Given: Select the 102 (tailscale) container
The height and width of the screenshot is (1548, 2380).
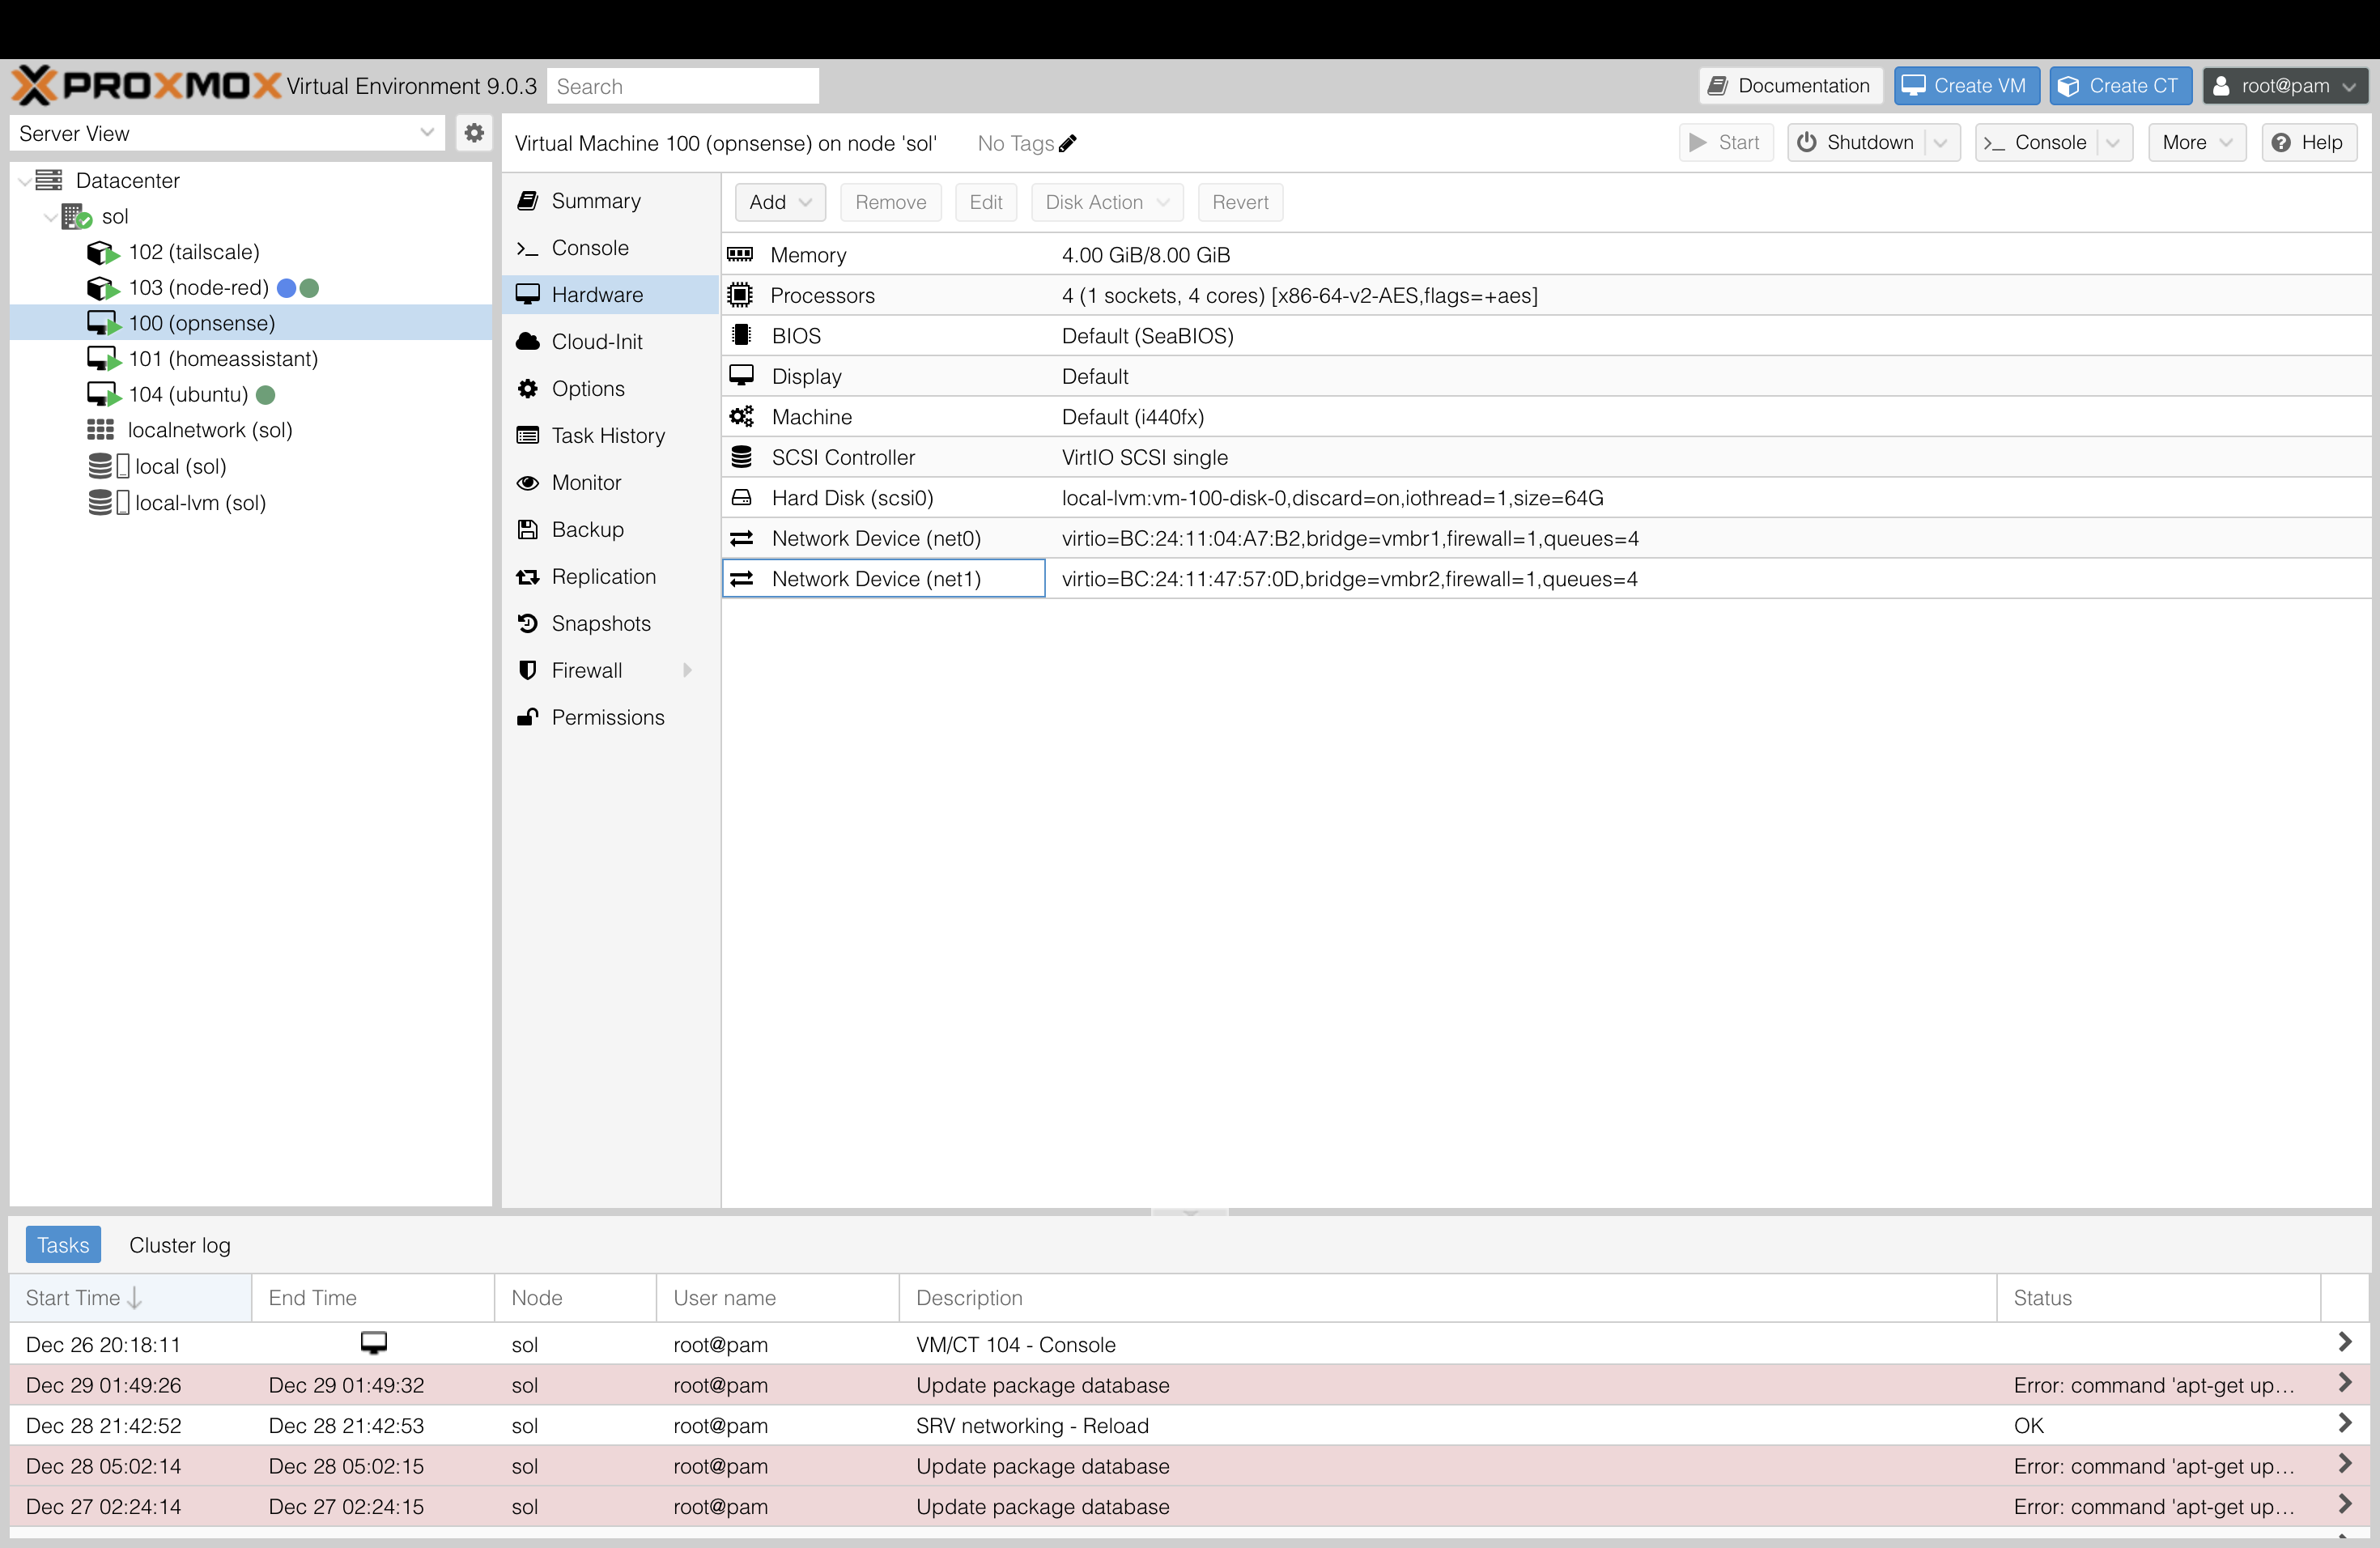Looking at the screenshot, I should (x=193, y=252).
